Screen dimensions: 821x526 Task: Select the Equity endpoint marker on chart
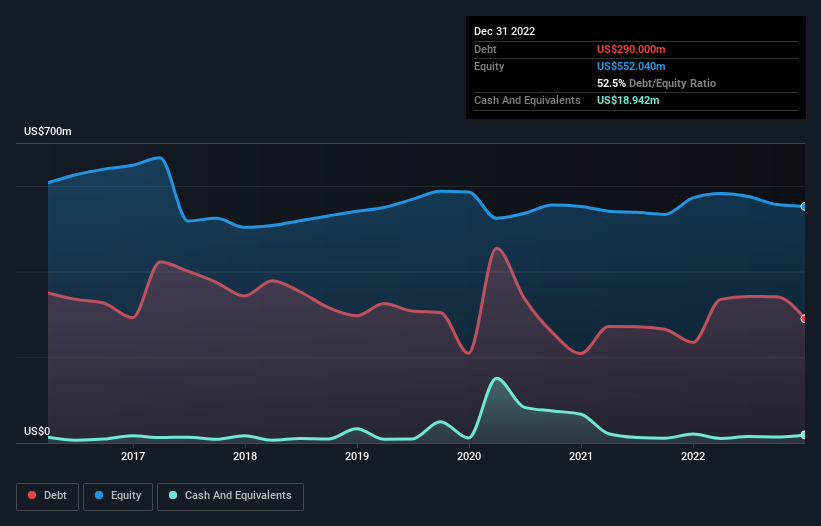click(804, 207)
